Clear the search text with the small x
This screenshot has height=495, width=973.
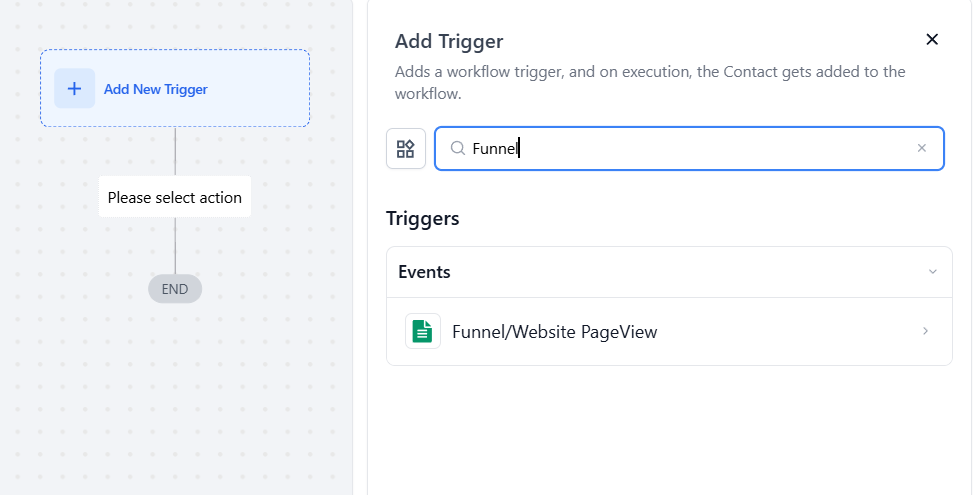922,148
